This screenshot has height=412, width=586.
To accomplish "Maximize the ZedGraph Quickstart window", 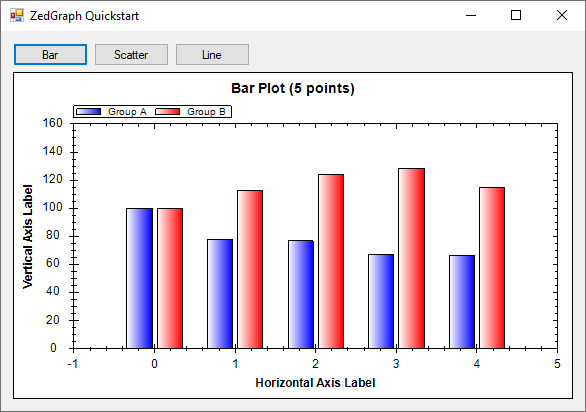I will point(516,15).
